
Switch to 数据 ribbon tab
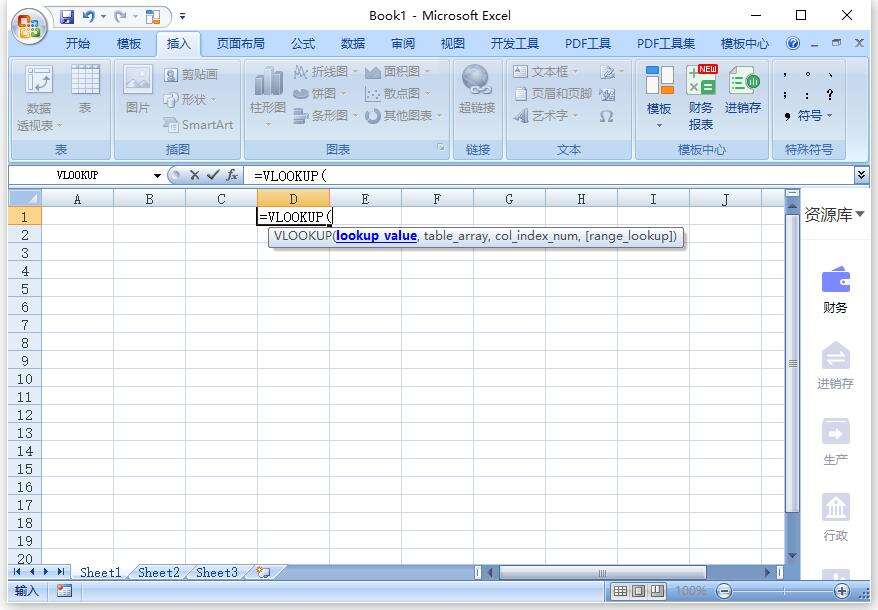[x=353, y=44]
